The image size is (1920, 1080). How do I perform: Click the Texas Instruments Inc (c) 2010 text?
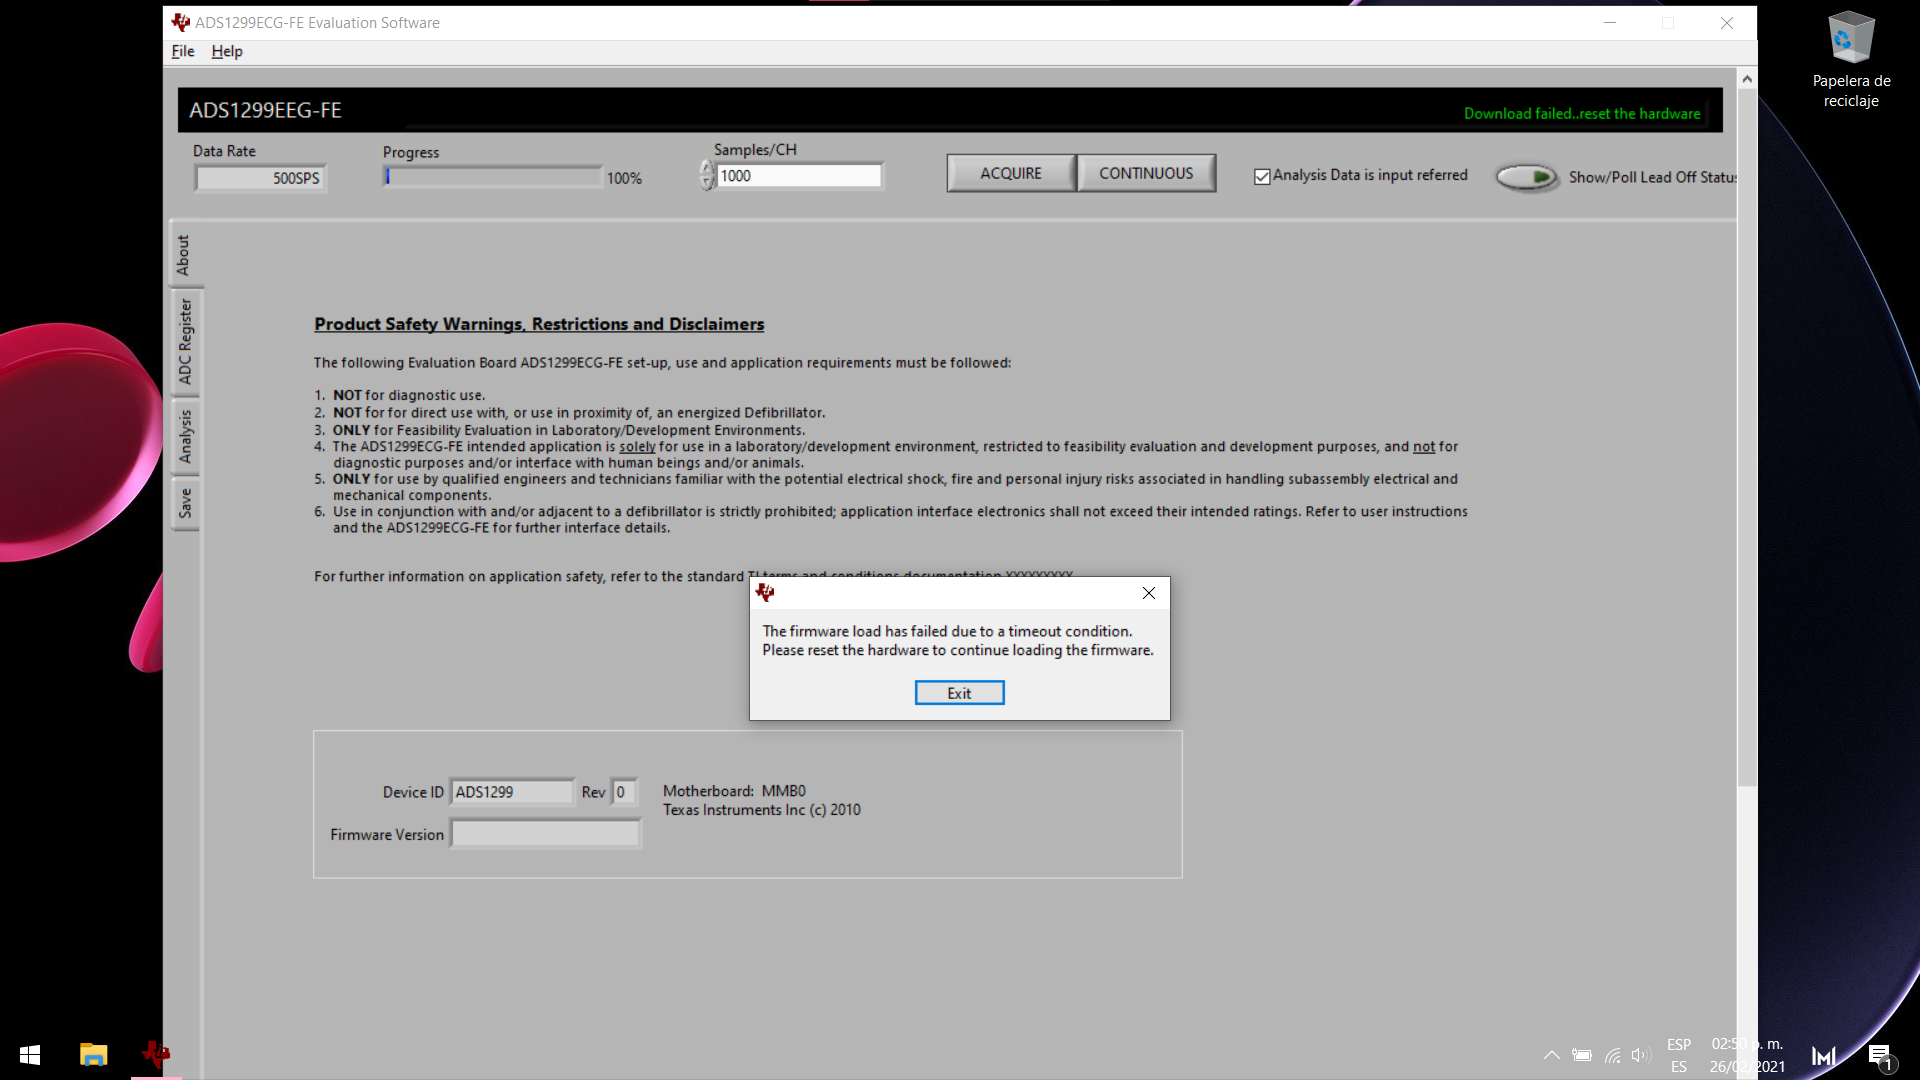[761, 810]
